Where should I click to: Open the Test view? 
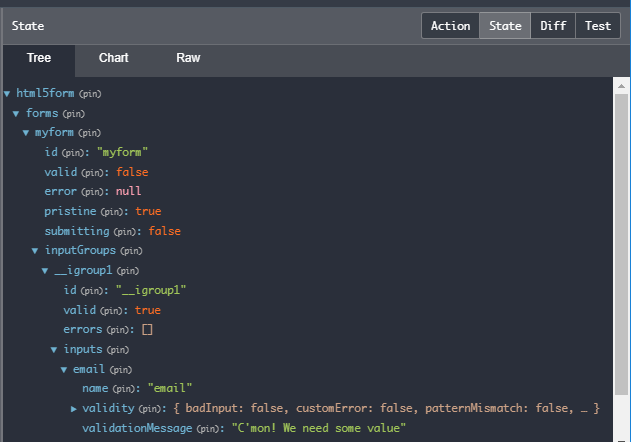(598, 26)
